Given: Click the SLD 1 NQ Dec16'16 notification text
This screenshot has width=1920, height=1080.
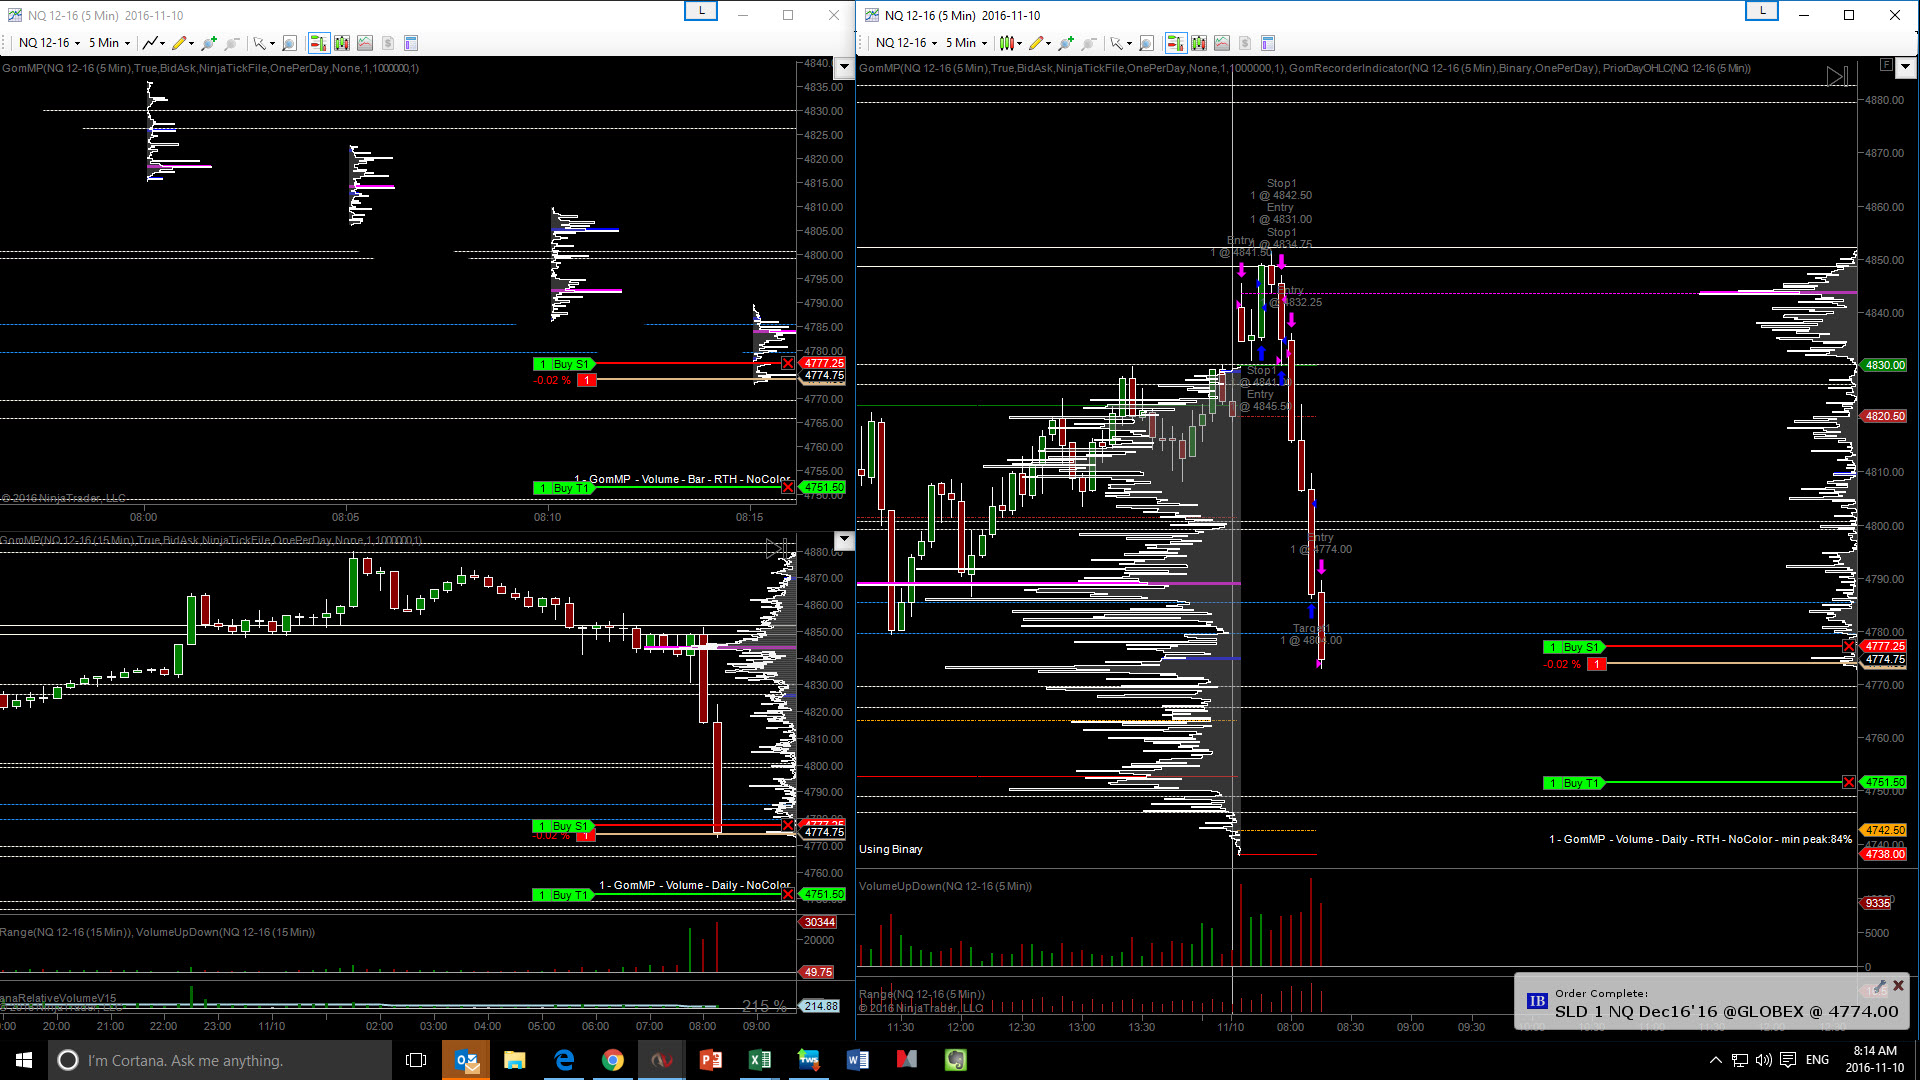Looking at the screenshot, I should point(1727,1012).
